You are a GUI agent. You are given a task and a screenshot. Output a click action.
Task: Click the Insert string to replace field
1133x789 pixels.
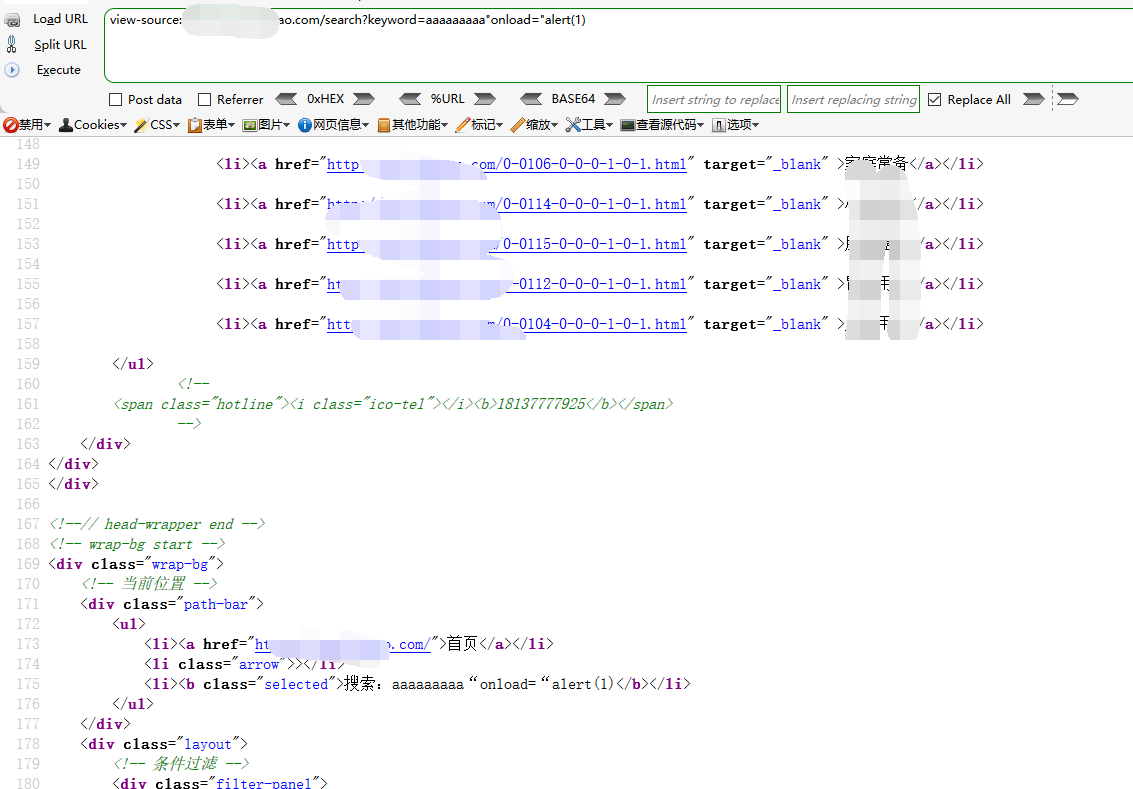tap(714, 100)
